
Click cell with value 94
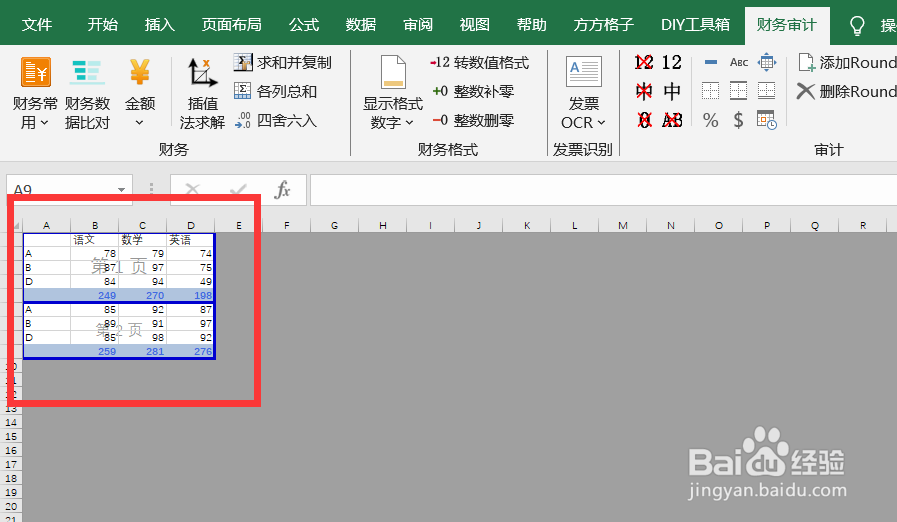point(142,282)
